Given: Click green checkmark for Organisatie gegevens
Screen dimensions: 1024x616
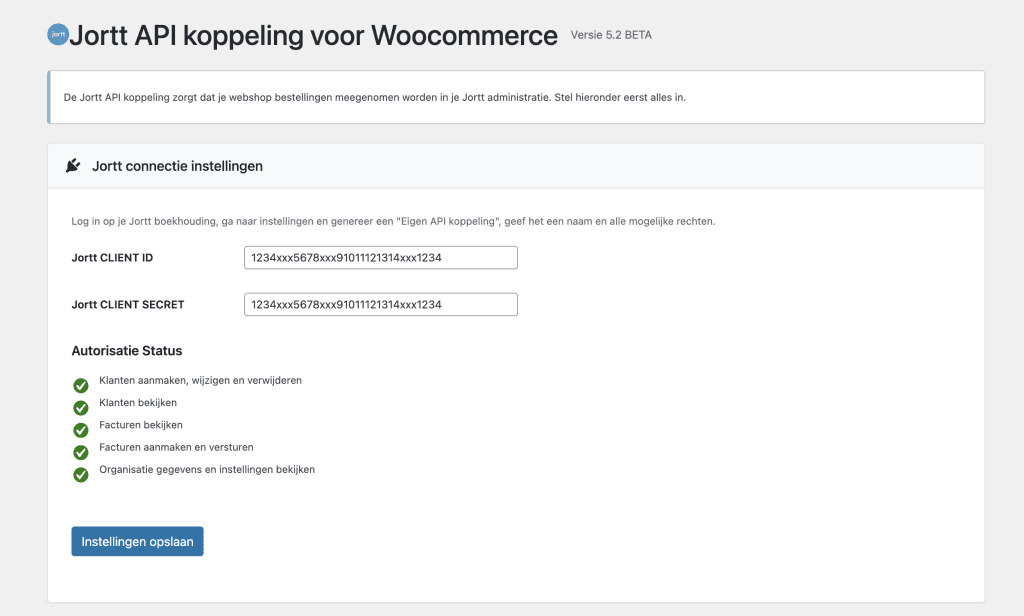Looking at the screenshot, I should pos(81,474).
